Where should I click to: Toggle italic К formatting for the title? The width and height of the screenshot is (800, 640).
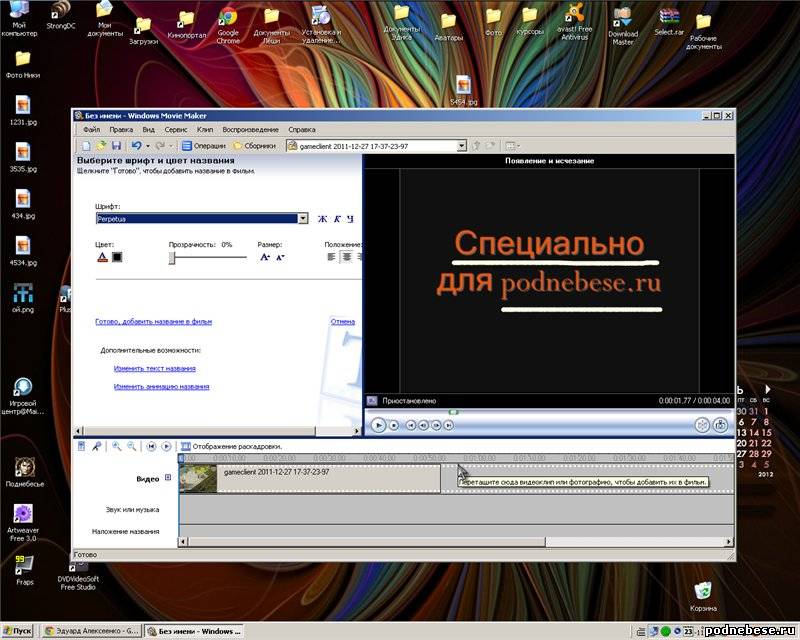(337, 219)
